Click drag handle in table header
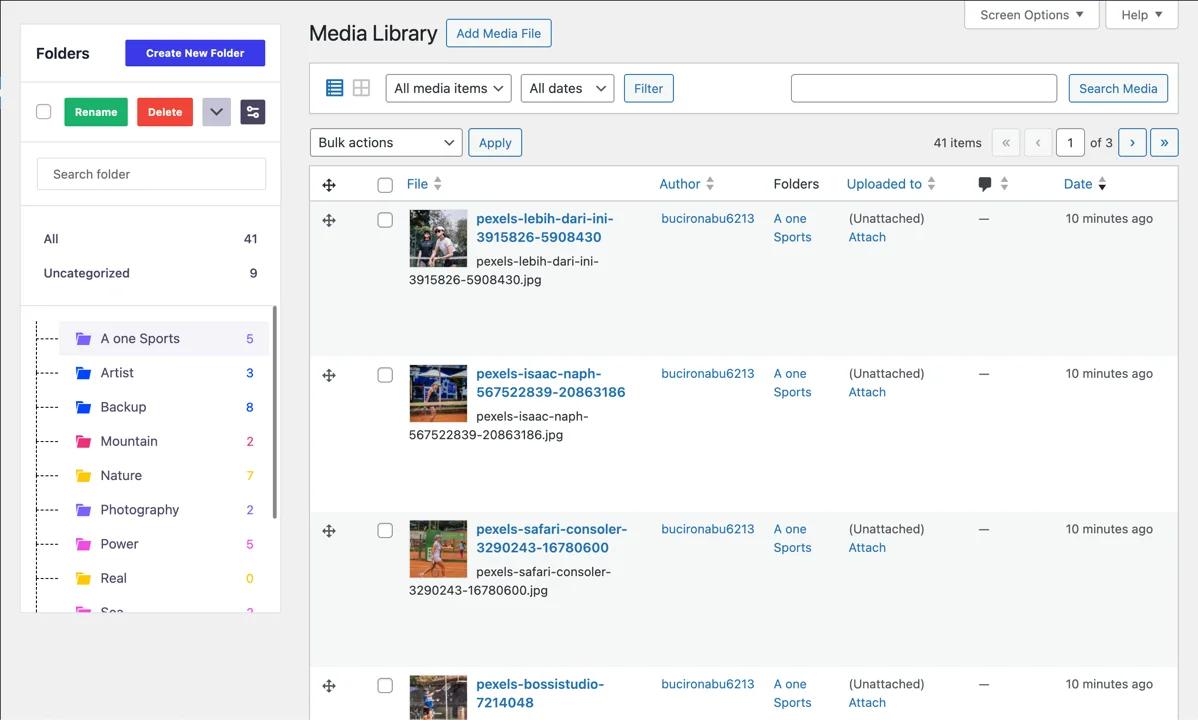The width and height of the screenshot is (1198, 720). (x=329, y=185)
